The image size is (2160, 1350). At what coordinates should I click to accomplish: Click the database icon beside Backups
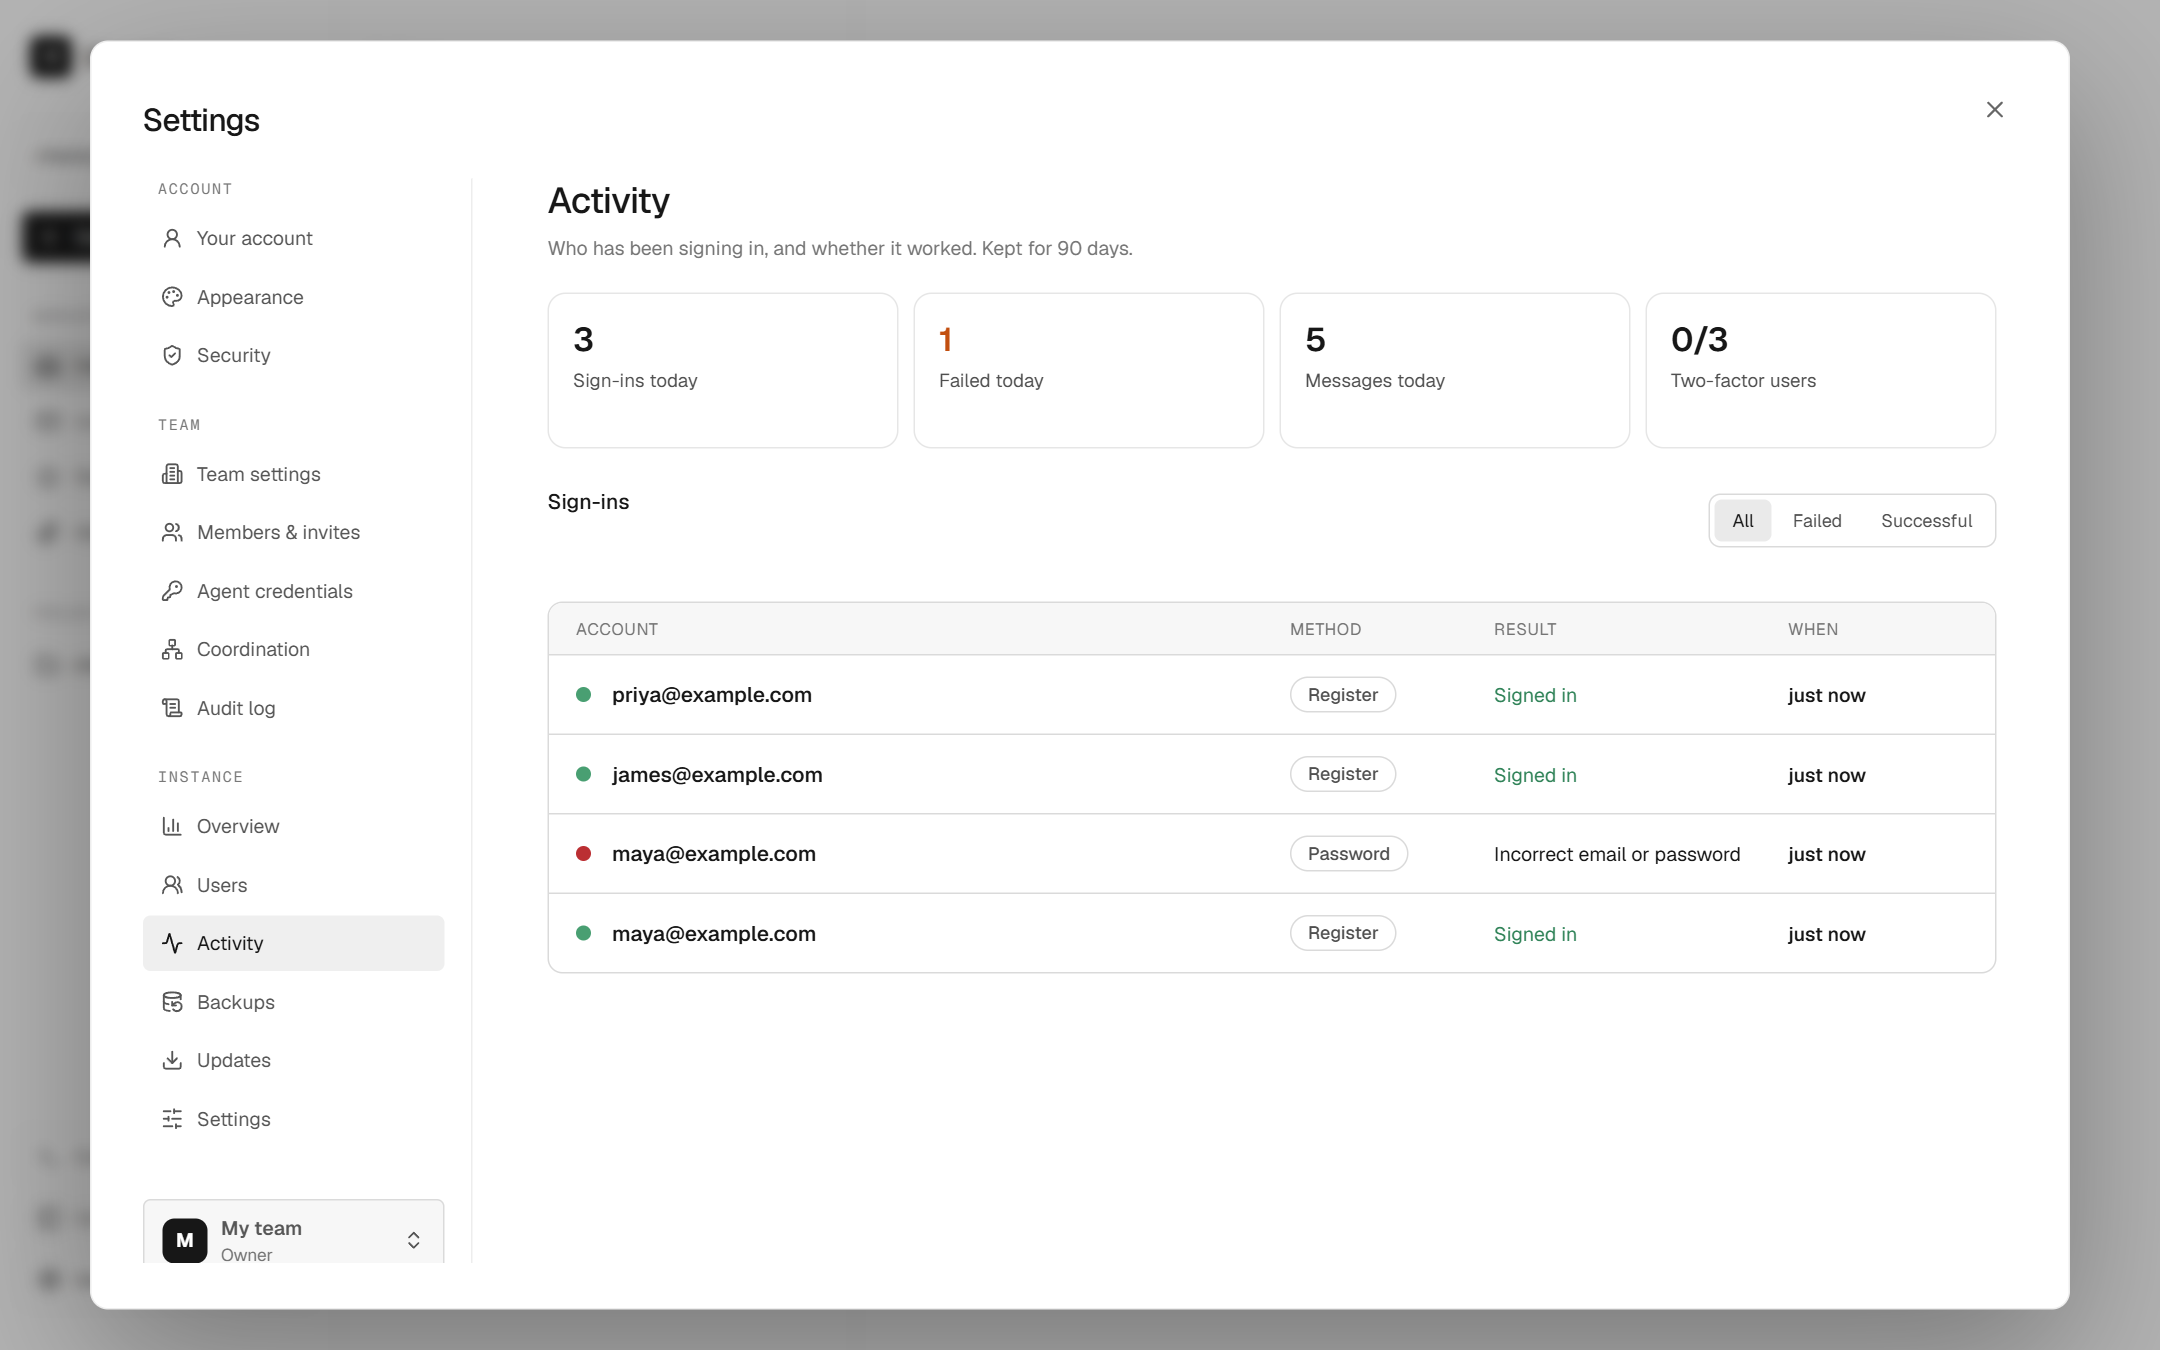tap(172, 1002)
